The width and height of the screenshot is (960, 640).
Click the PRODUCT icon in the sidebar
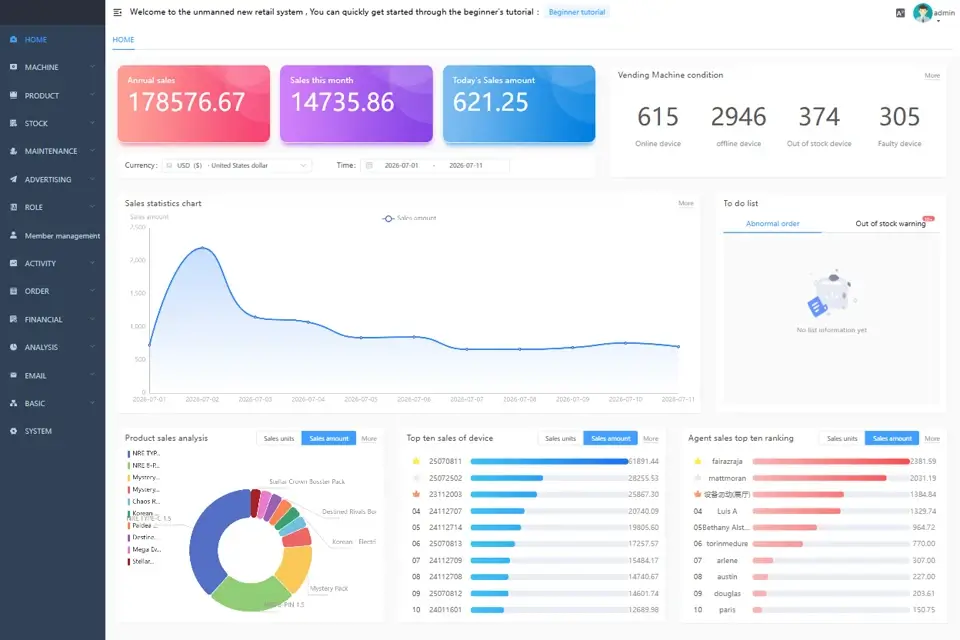[13, 95]
